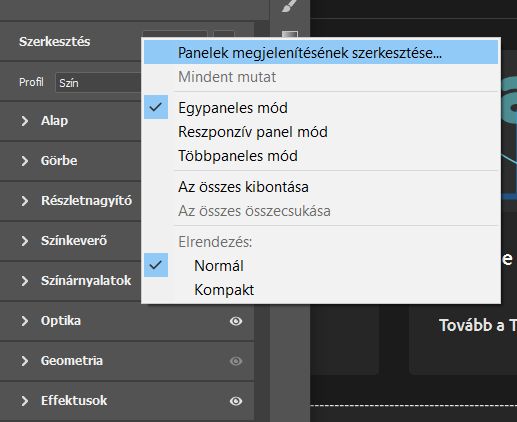Toggle the Optika panel eye visibility icon
The height and width of the screenshot is (422, 517).
[x=236, y=321]
